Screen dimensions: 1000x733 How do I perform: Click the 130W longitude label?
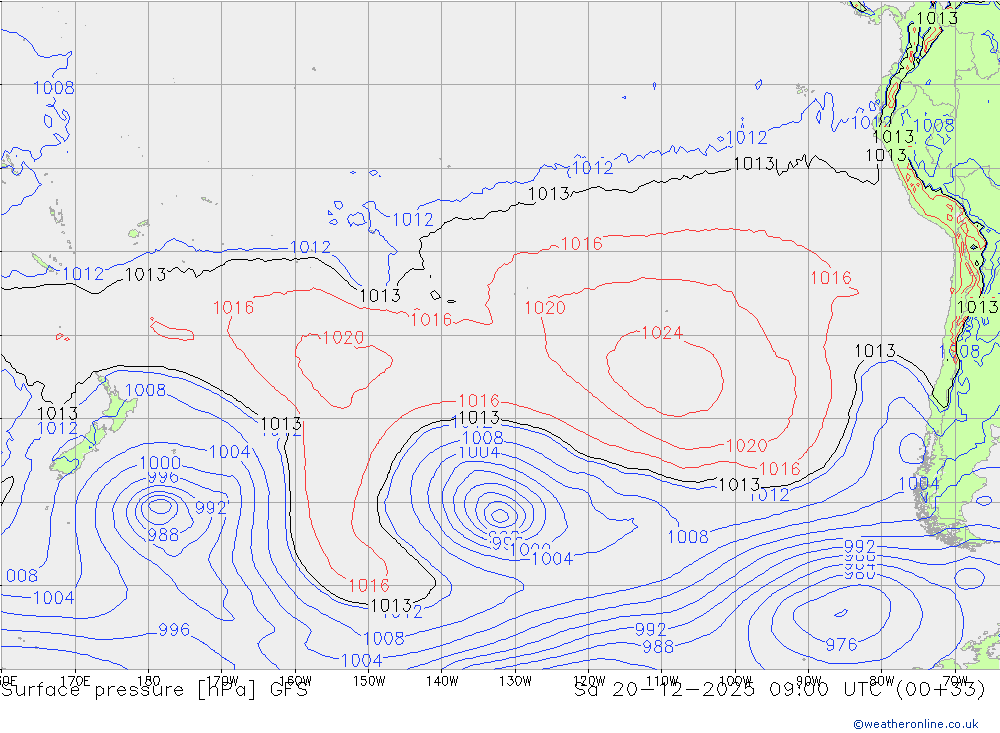click(x=515, y=681)
